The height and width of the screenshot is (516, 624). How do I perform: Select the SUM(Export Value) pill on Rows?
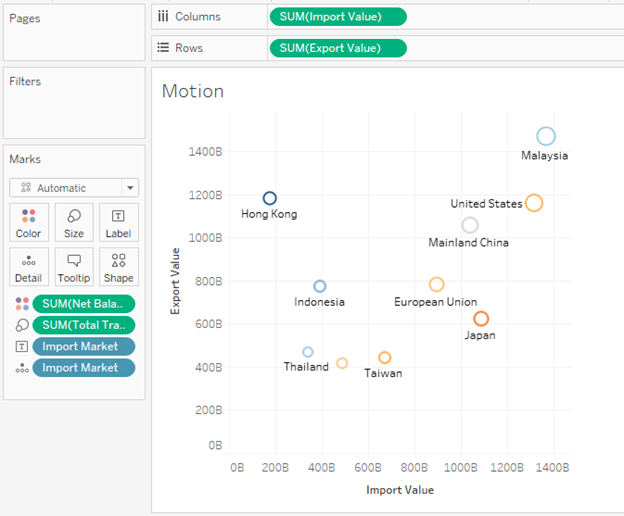338,48
